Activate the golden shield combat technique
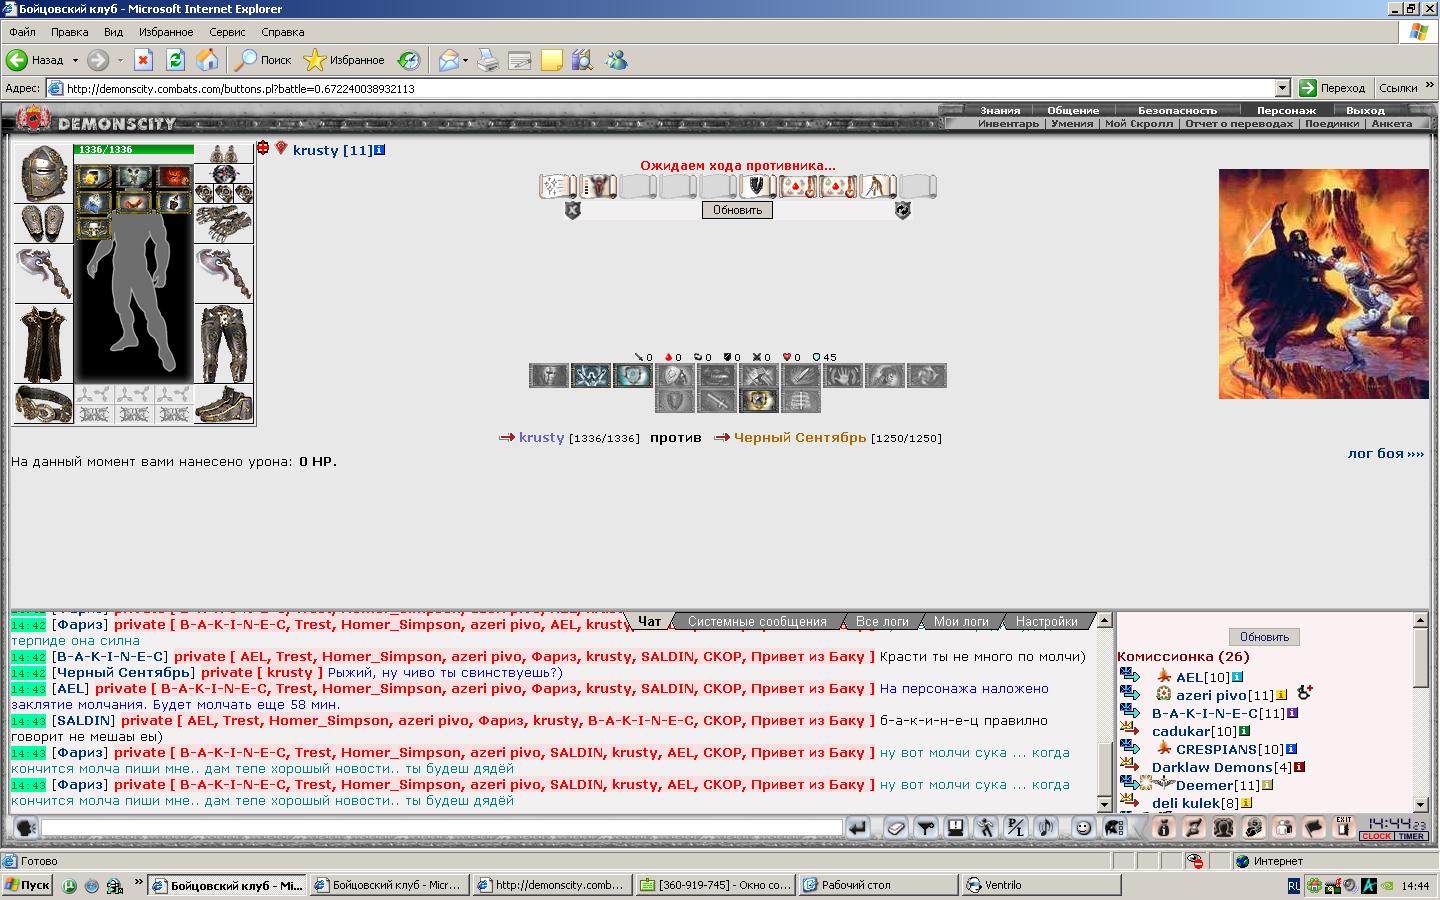The width and height of the screenshot is (1440, 900). [x=759, y=401]
